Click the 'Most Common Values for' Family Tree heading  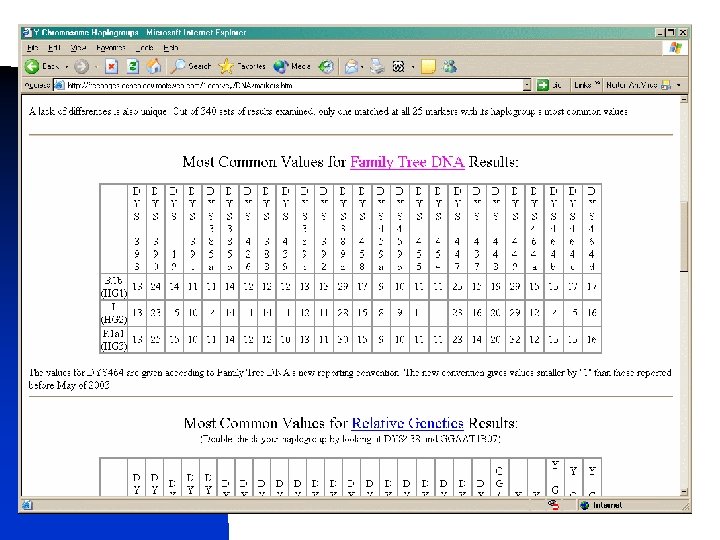pyautogui.click(x=264, y=162)
